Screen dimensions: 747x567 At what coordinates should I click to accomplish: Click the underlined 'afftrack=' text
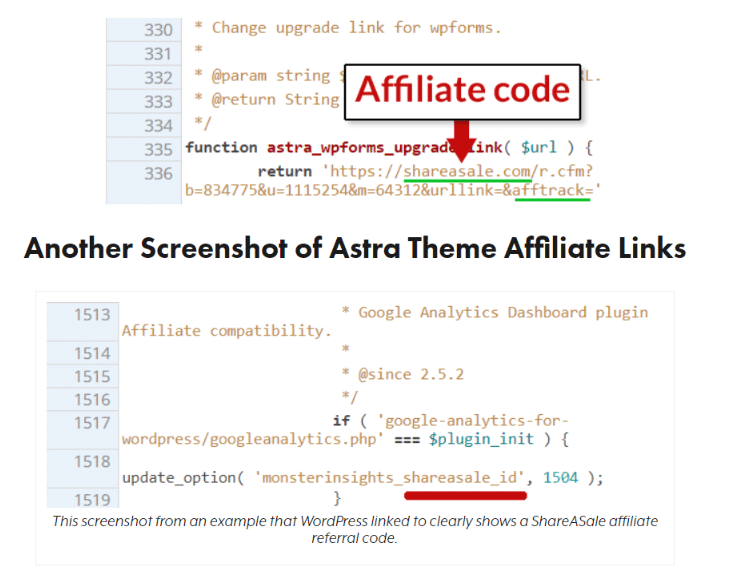553,191
